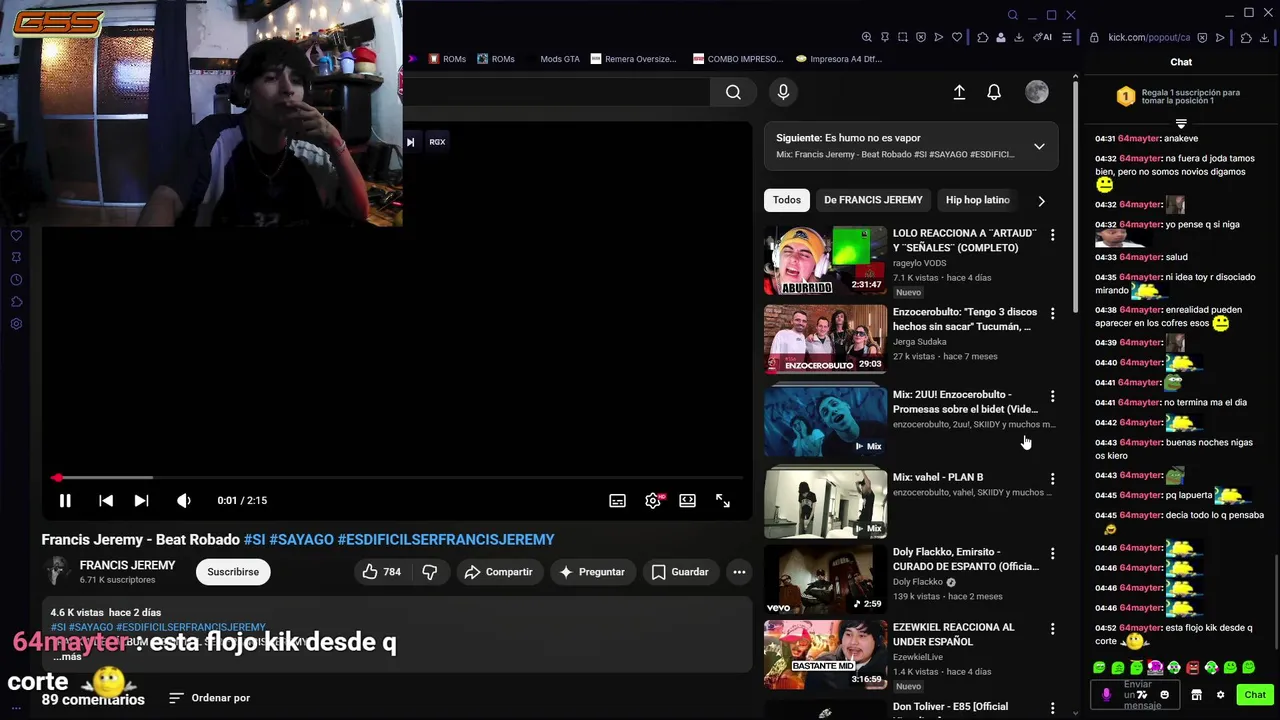Open options for Mix 2UU! Enzocerobulto
Image resolution: width=1280 pixels, height=720 pixels.
point(1052,396)
